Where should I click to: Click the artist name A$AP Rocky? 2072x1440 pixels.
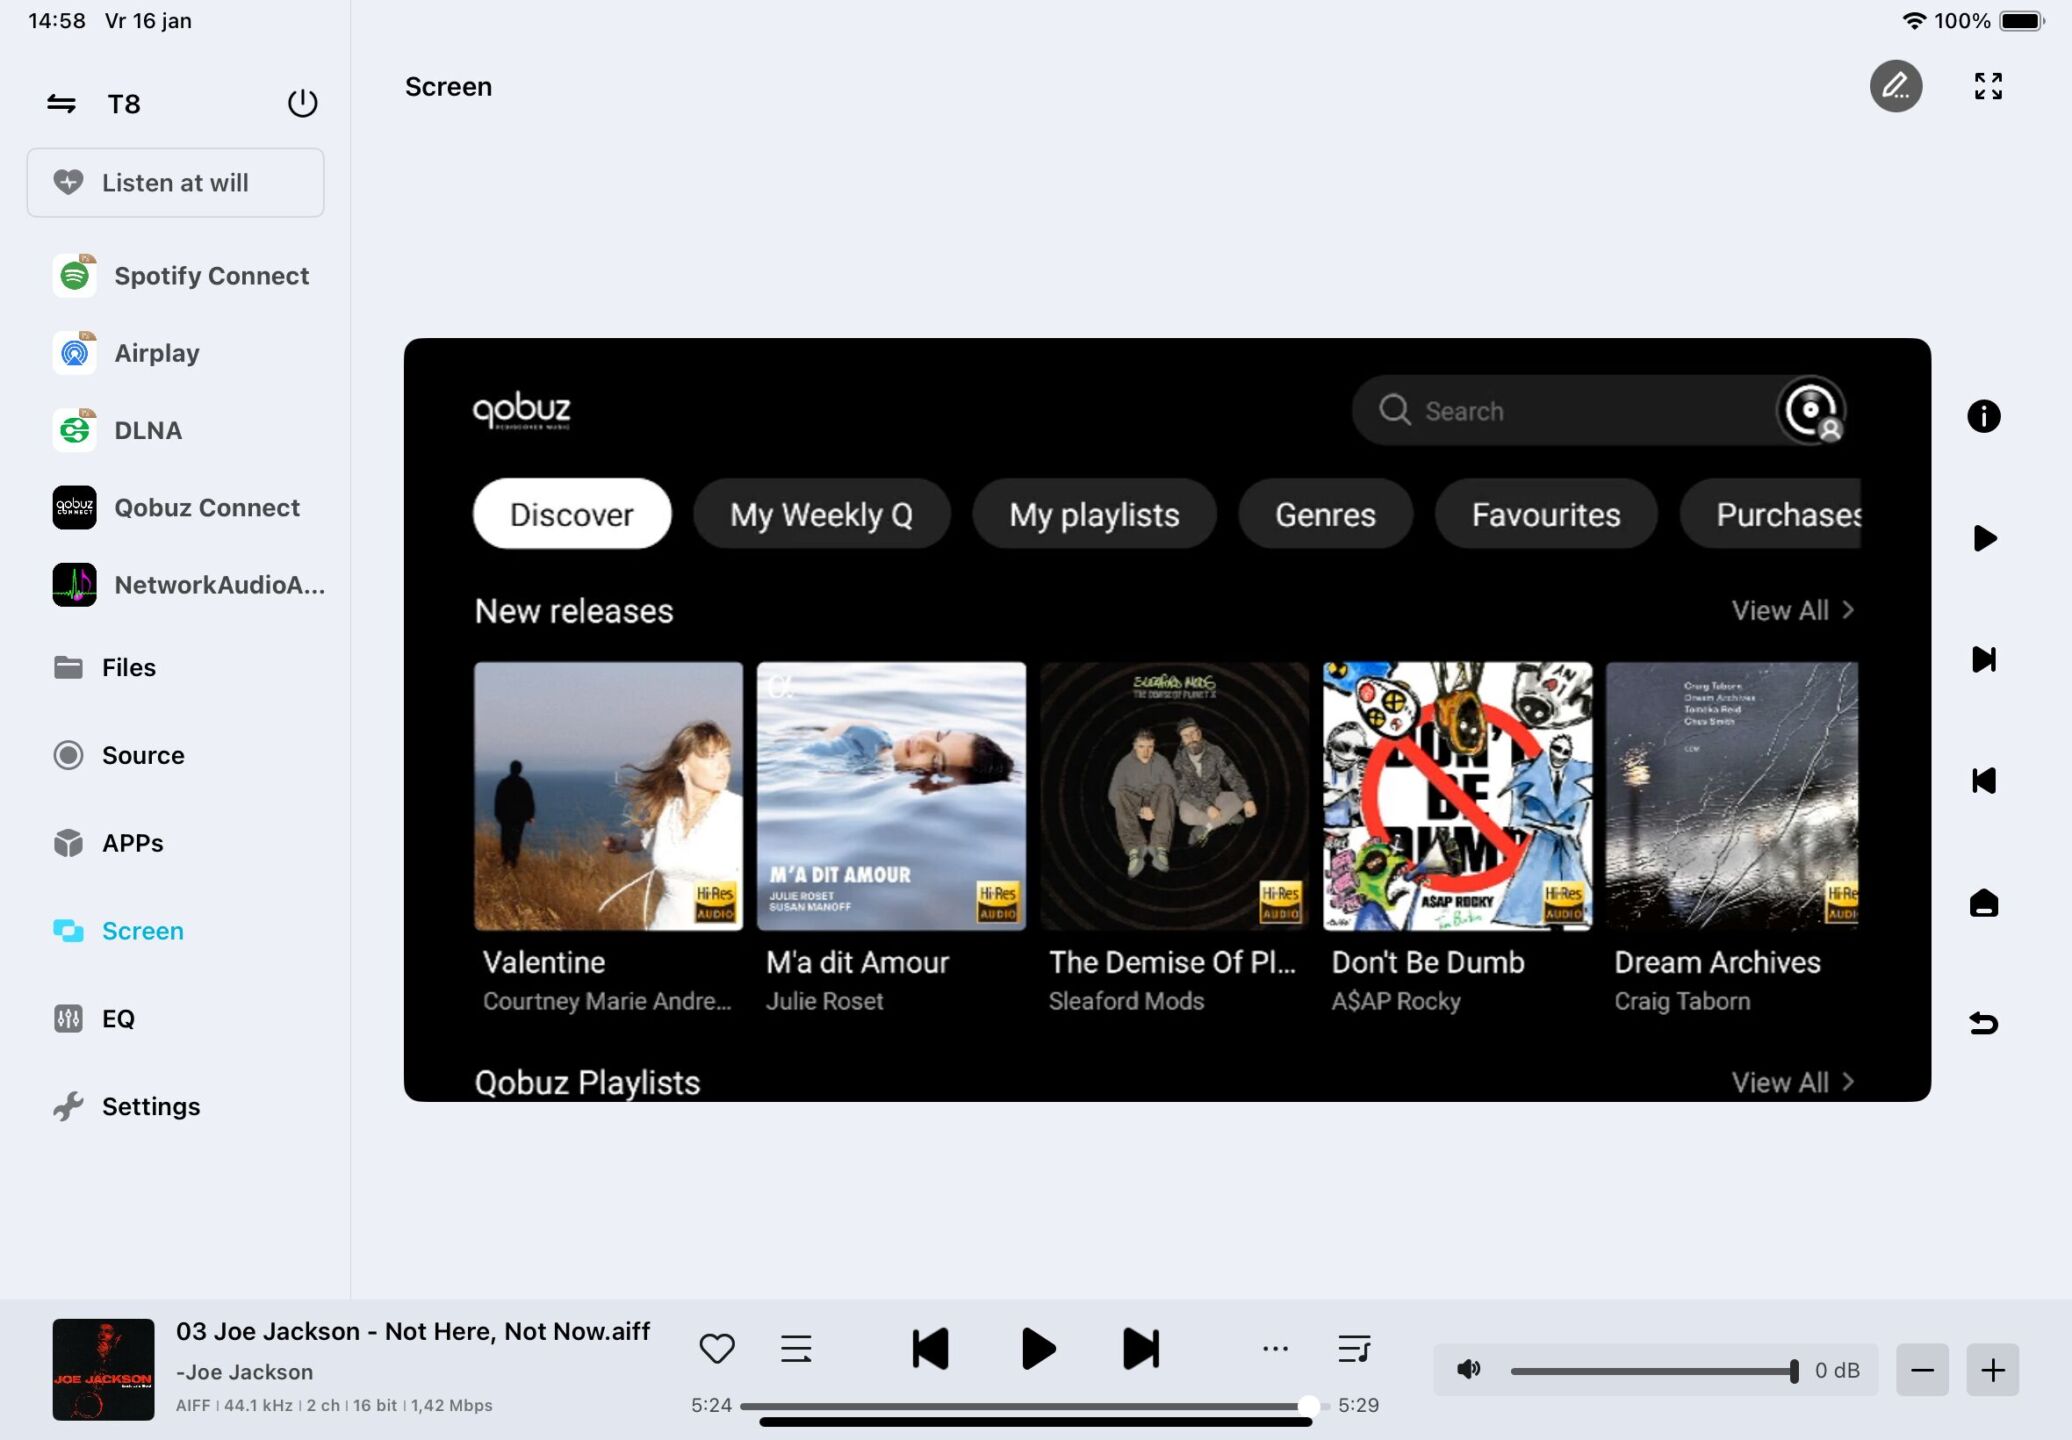point(1396,1001)
